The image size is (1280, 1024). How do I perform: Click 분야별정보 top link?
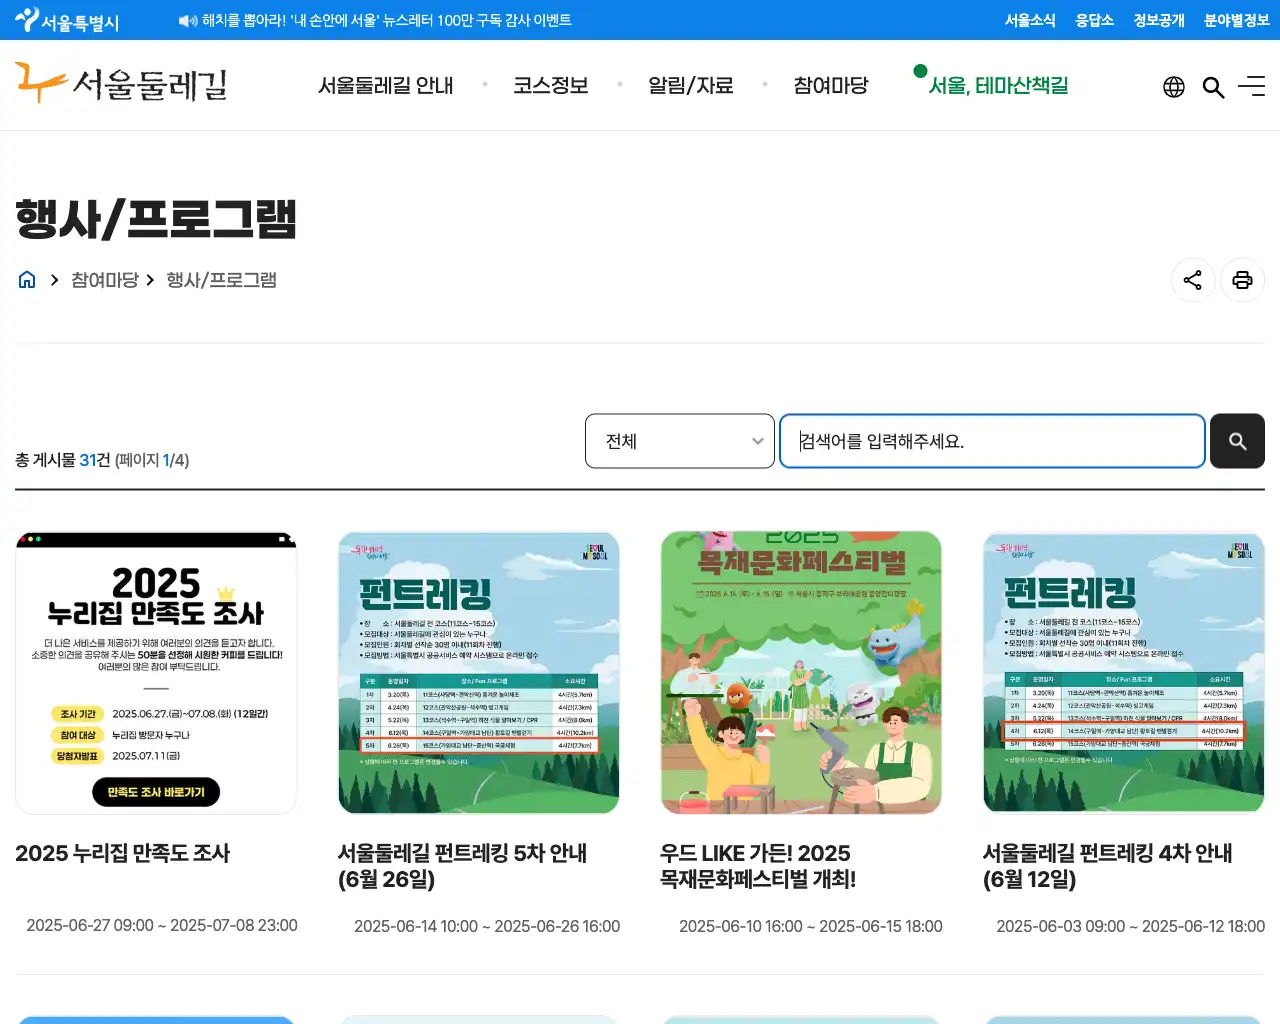coord(1237,20)
